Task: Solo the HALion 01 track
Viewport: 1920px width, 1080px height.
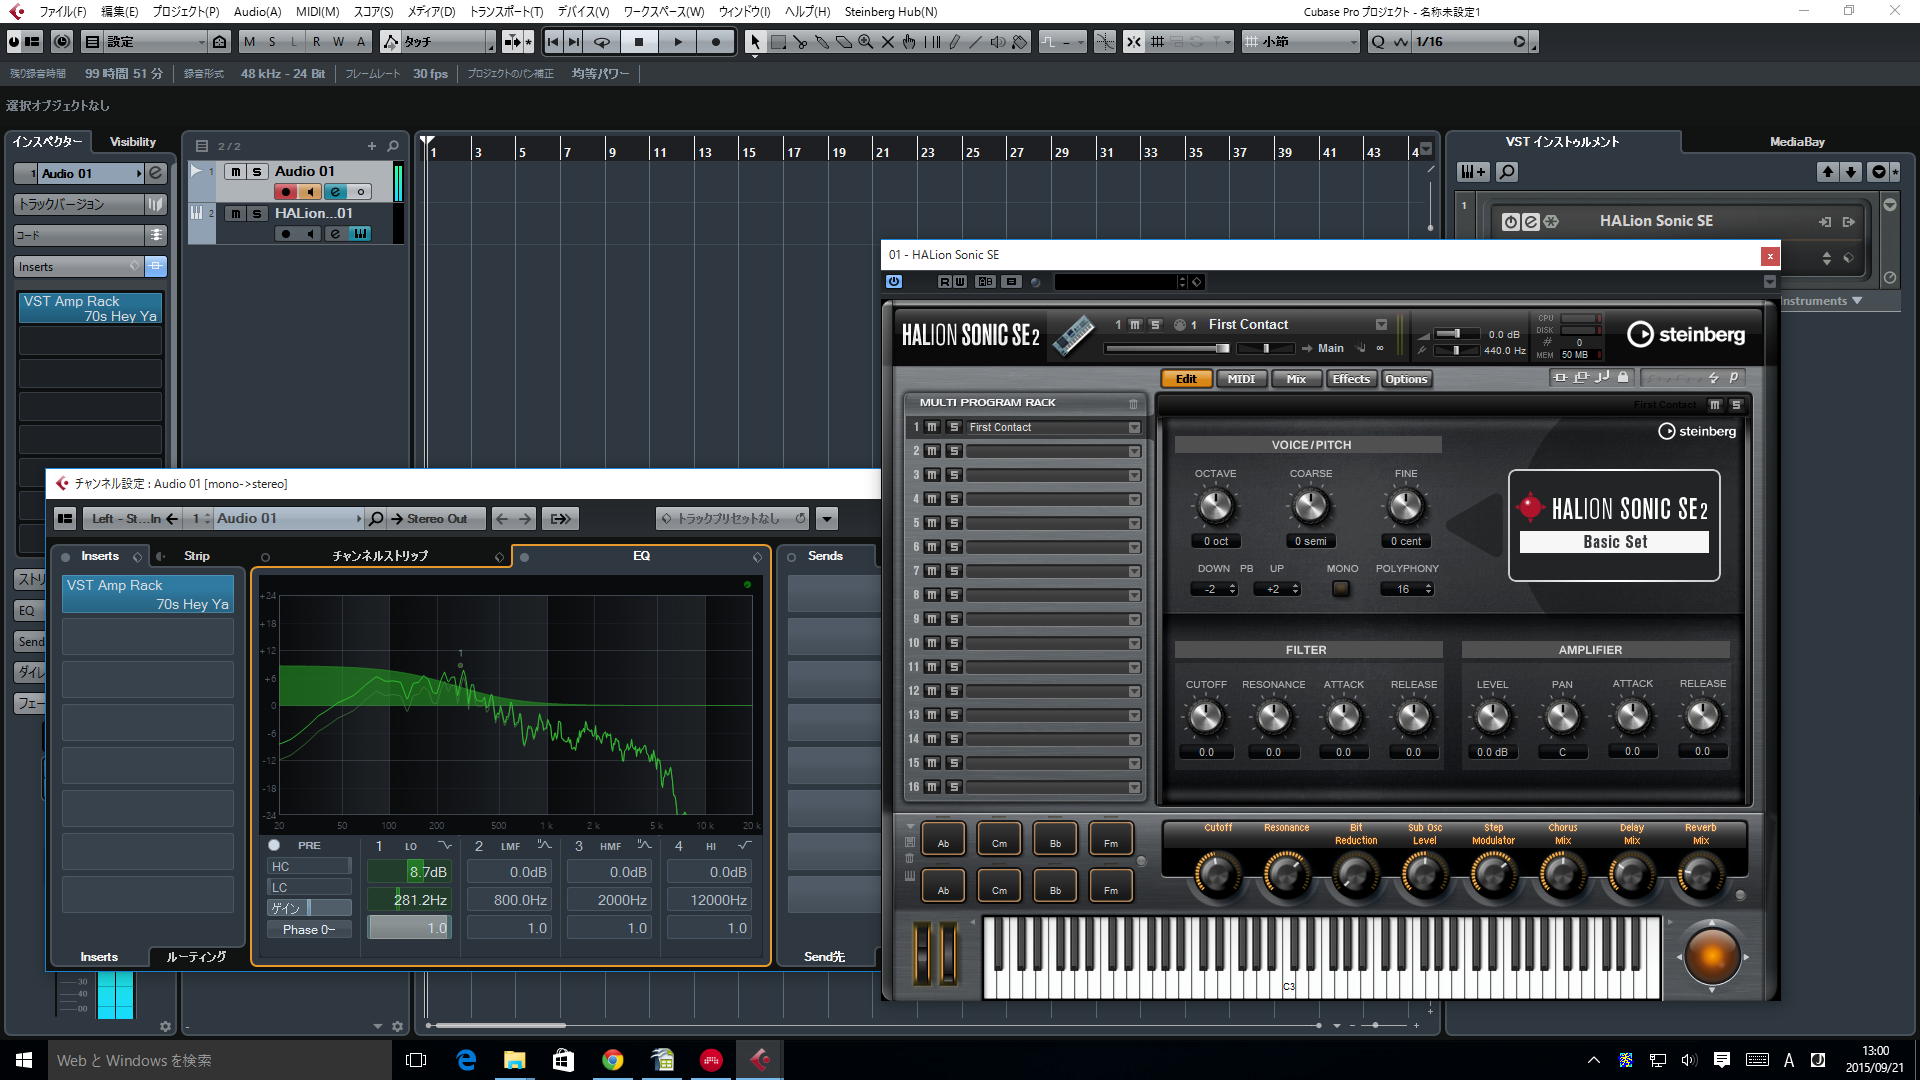Action: click(x=257, y=214)
